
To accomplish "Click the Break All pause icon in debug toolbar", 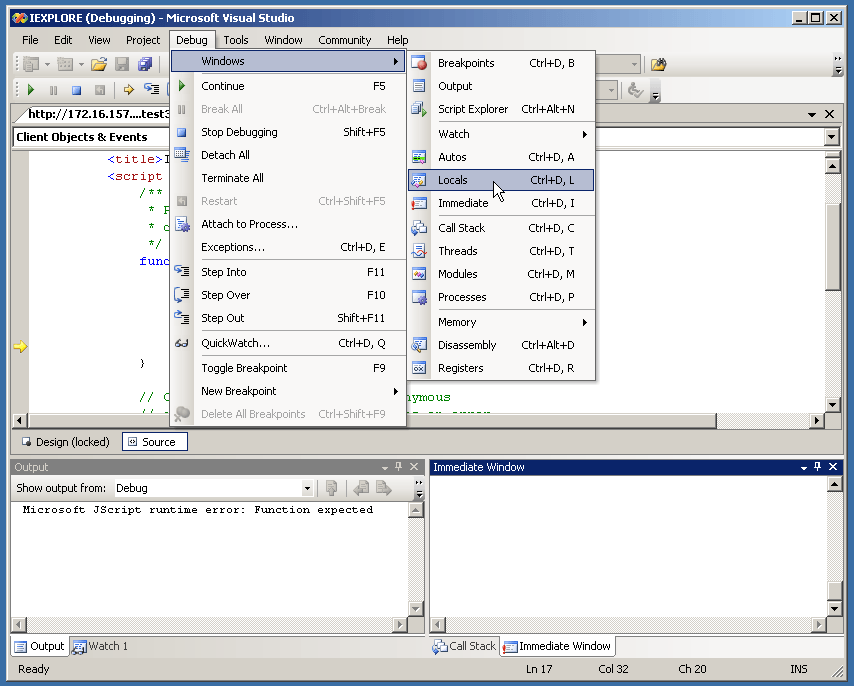I will point(53,90).
